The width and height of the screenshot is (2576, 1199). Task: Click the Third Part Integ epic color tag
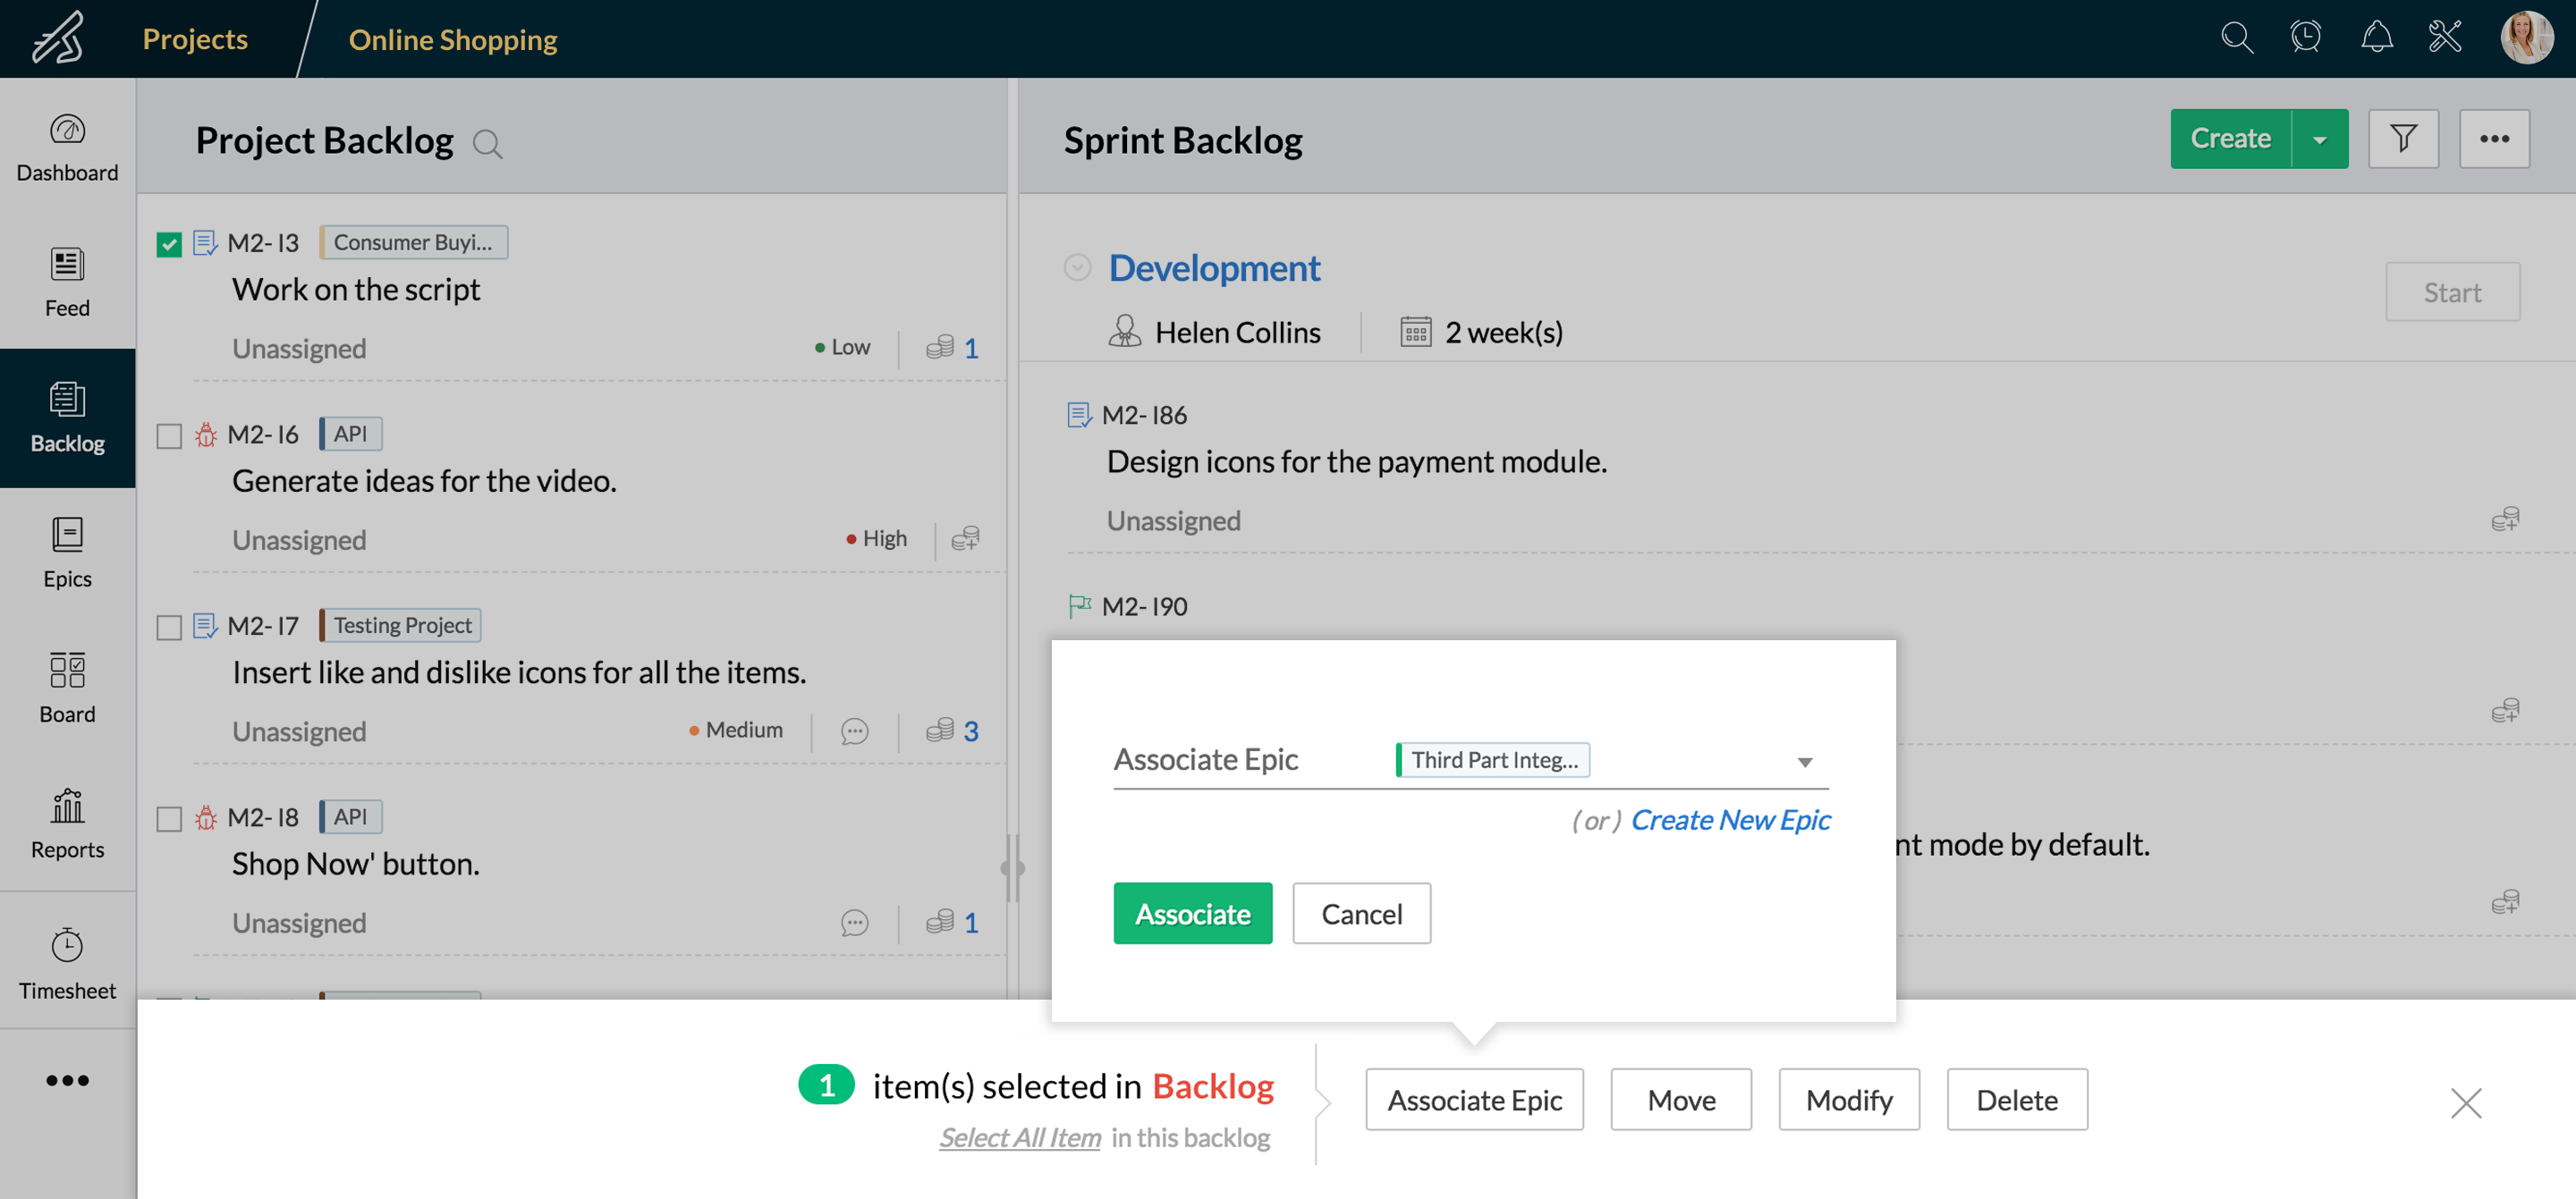coord(1493,760)
